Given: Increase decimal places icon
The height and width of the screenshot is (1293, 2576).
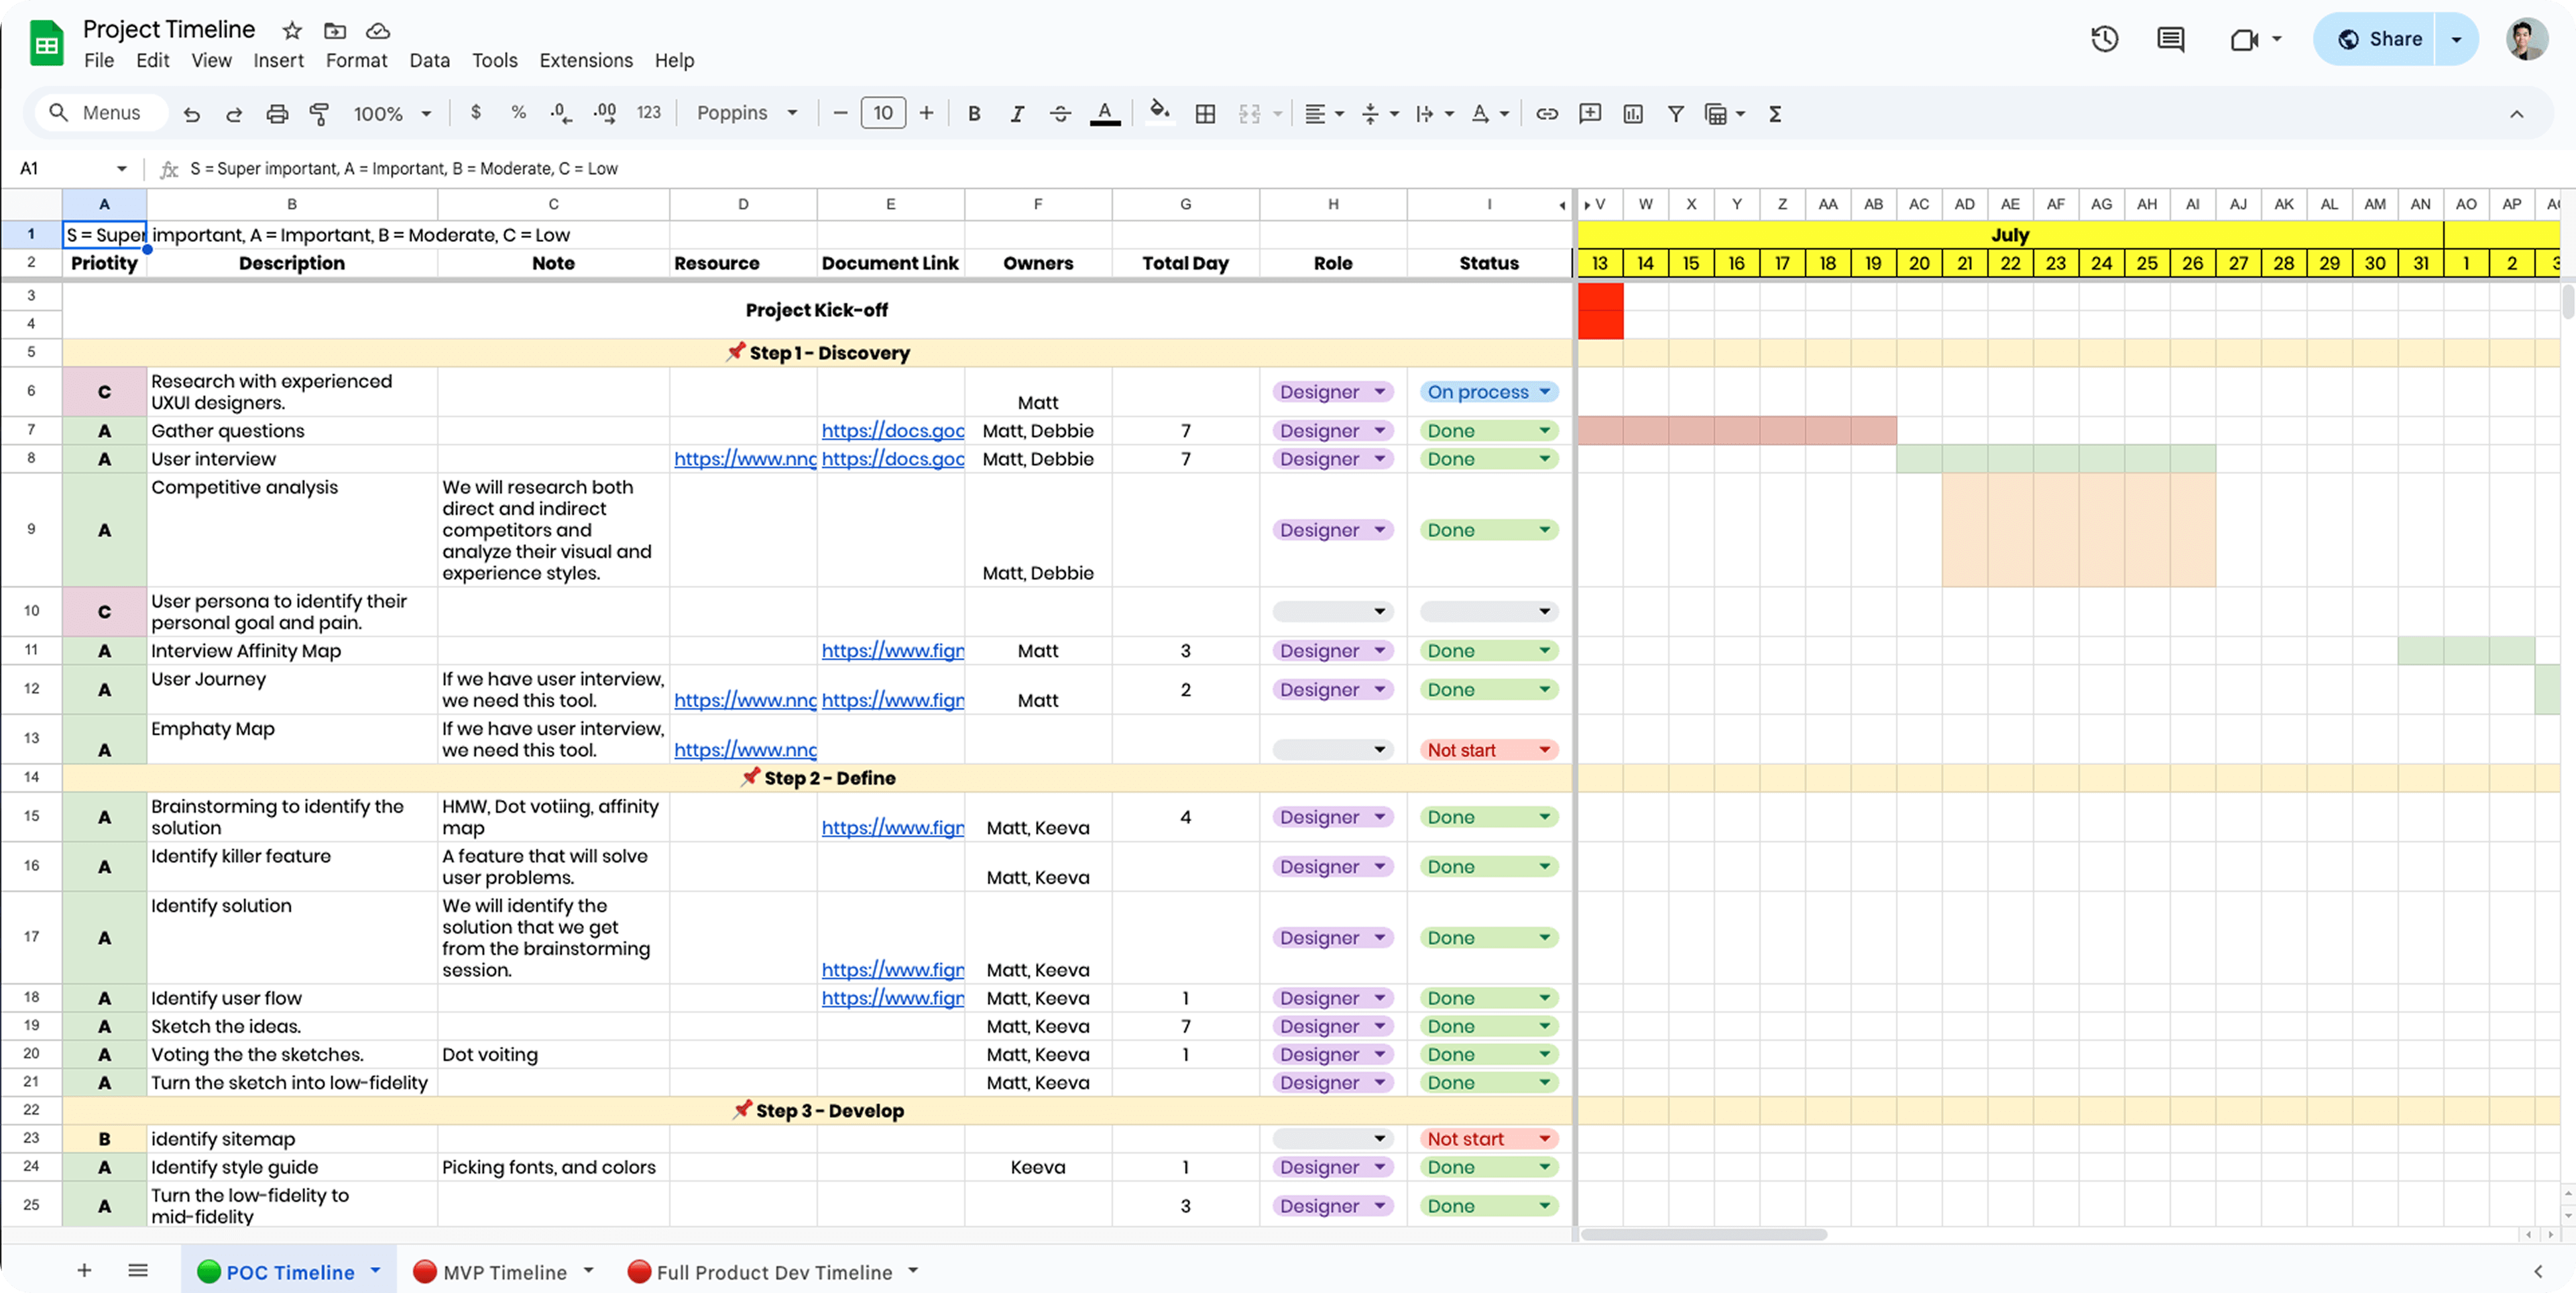Looking at the screenshot, I should pos(604,113).
